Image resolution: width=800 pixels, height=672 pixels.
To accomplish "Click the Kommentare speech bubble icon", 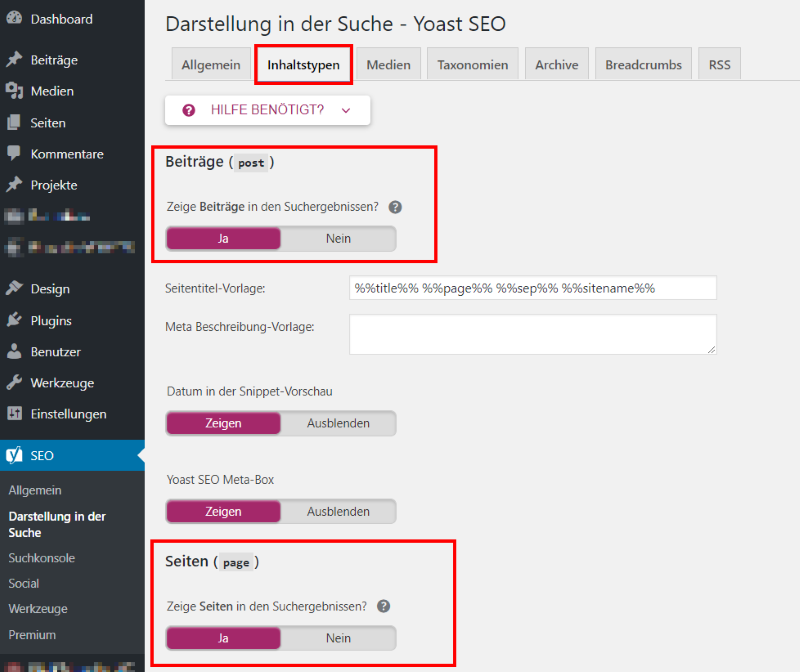I will tap(14, 154).
